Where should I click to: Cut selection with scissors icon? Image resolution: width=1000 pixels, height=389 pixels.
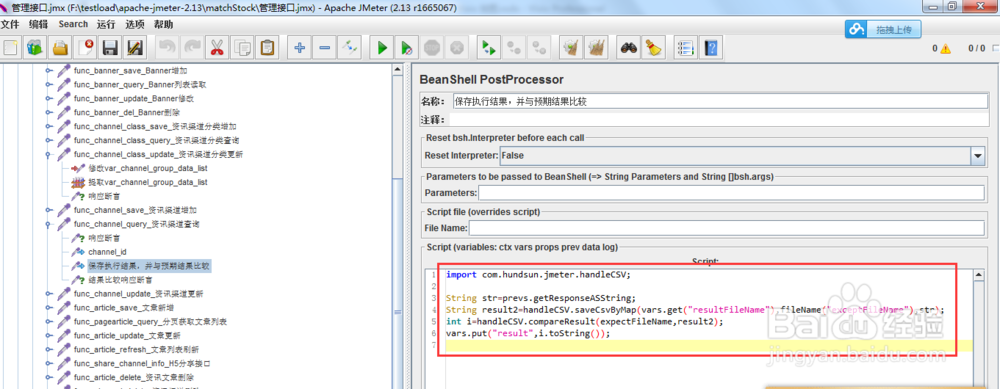click(x=217, y=48)
